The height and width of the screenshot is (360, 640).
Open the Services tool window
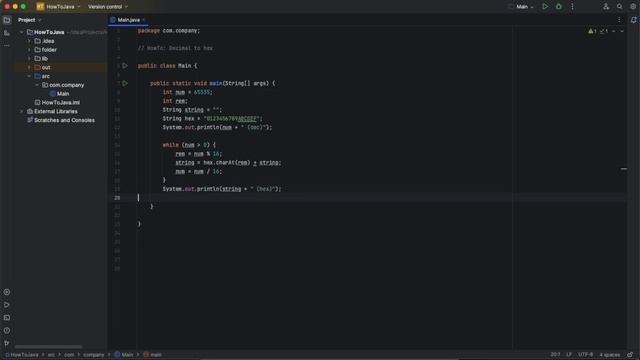coord(7,292)
